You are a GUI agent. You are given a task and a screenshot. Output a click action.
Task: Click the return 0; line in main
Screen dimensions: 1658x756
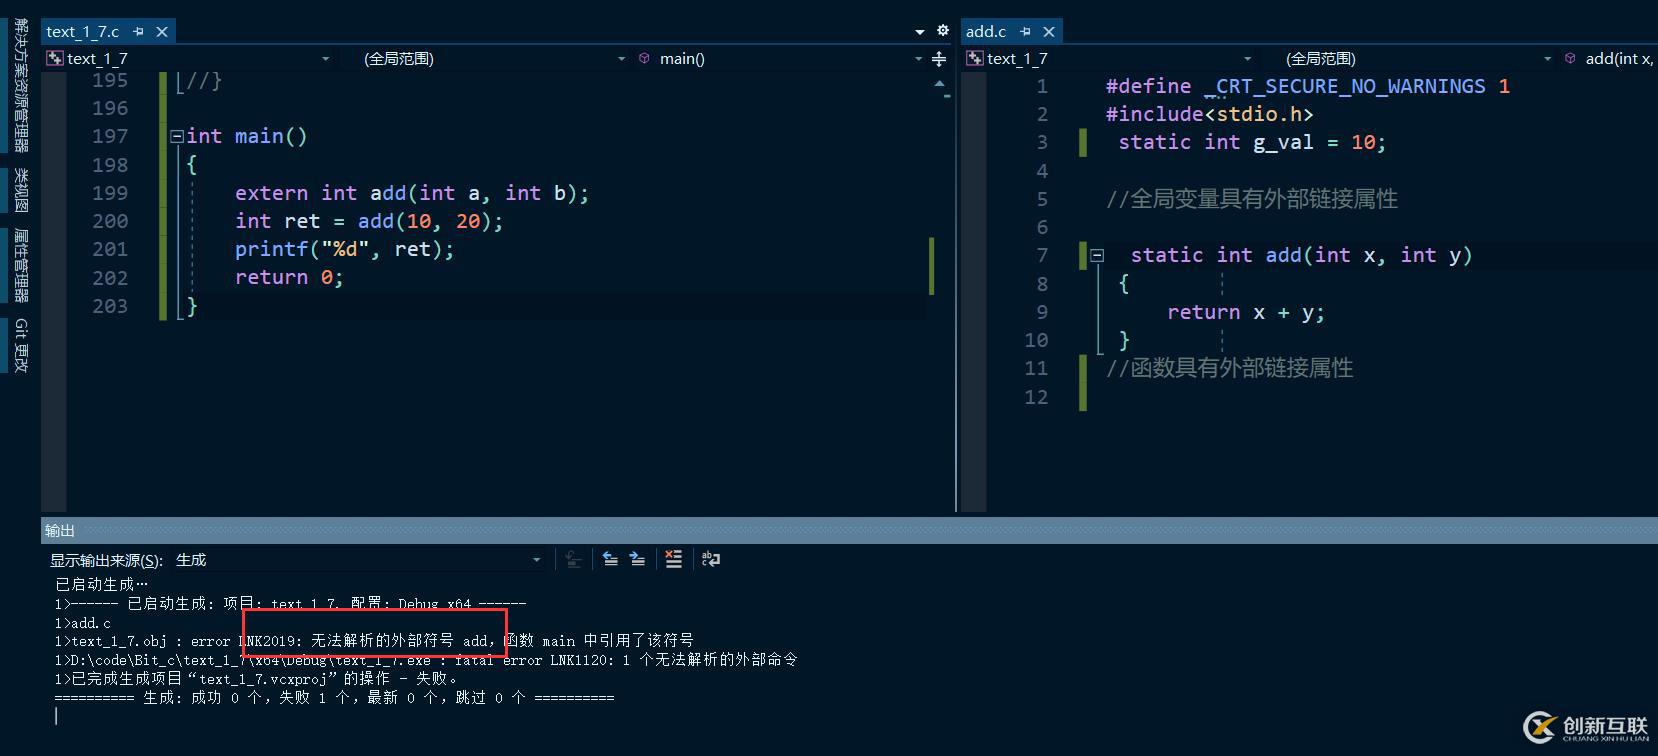[289, 277]
